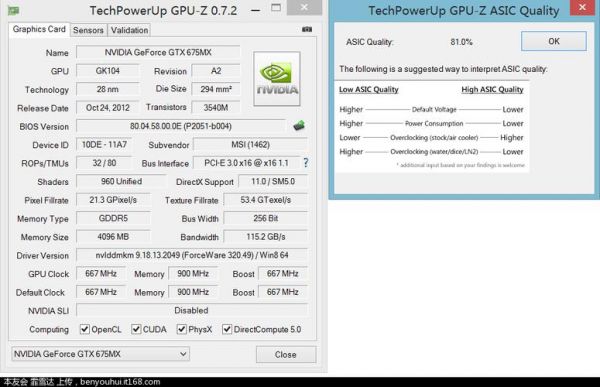Click the Pixel Fillrate field 21.3 GPixel/s
This screenshot has width=600, height=387.
click(113, 200)
